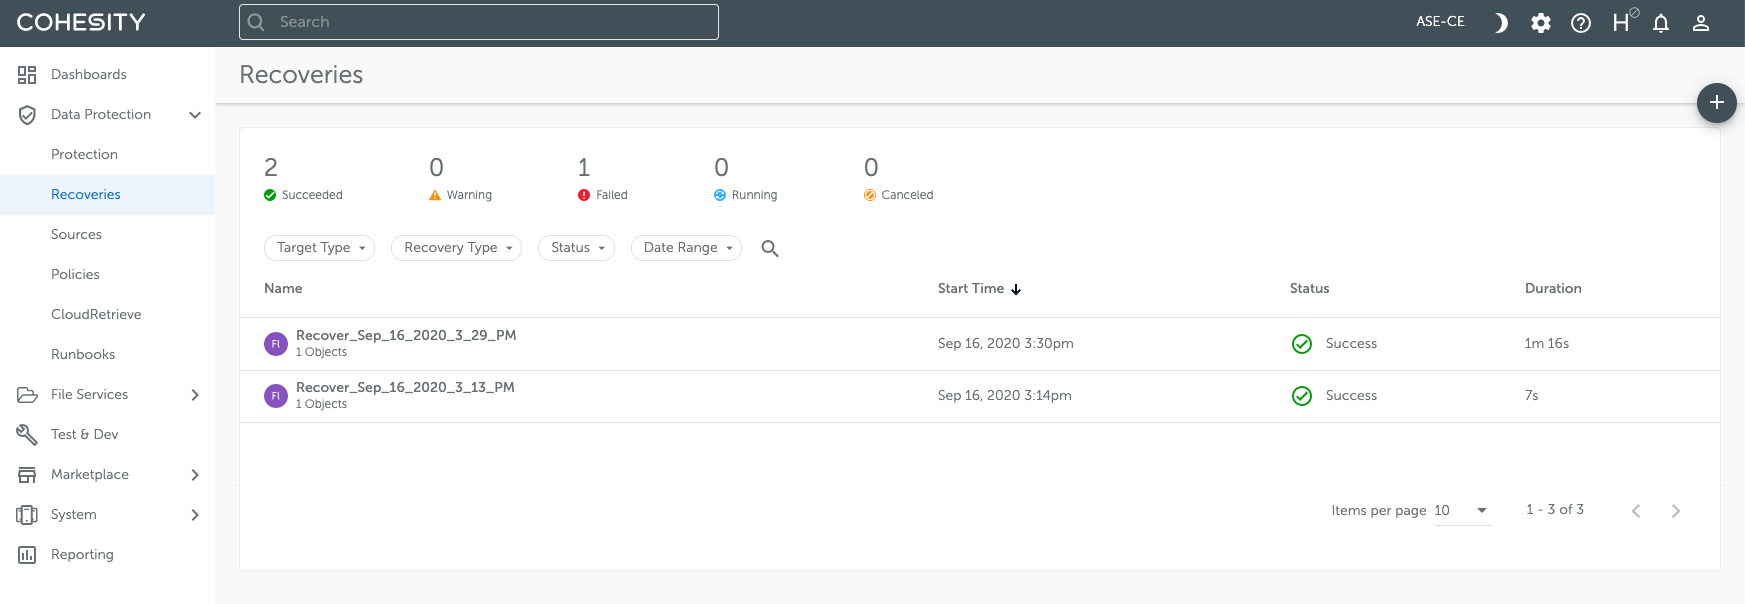
Task: Open notifications bell icon
Action: click(x=1660, y=23)
